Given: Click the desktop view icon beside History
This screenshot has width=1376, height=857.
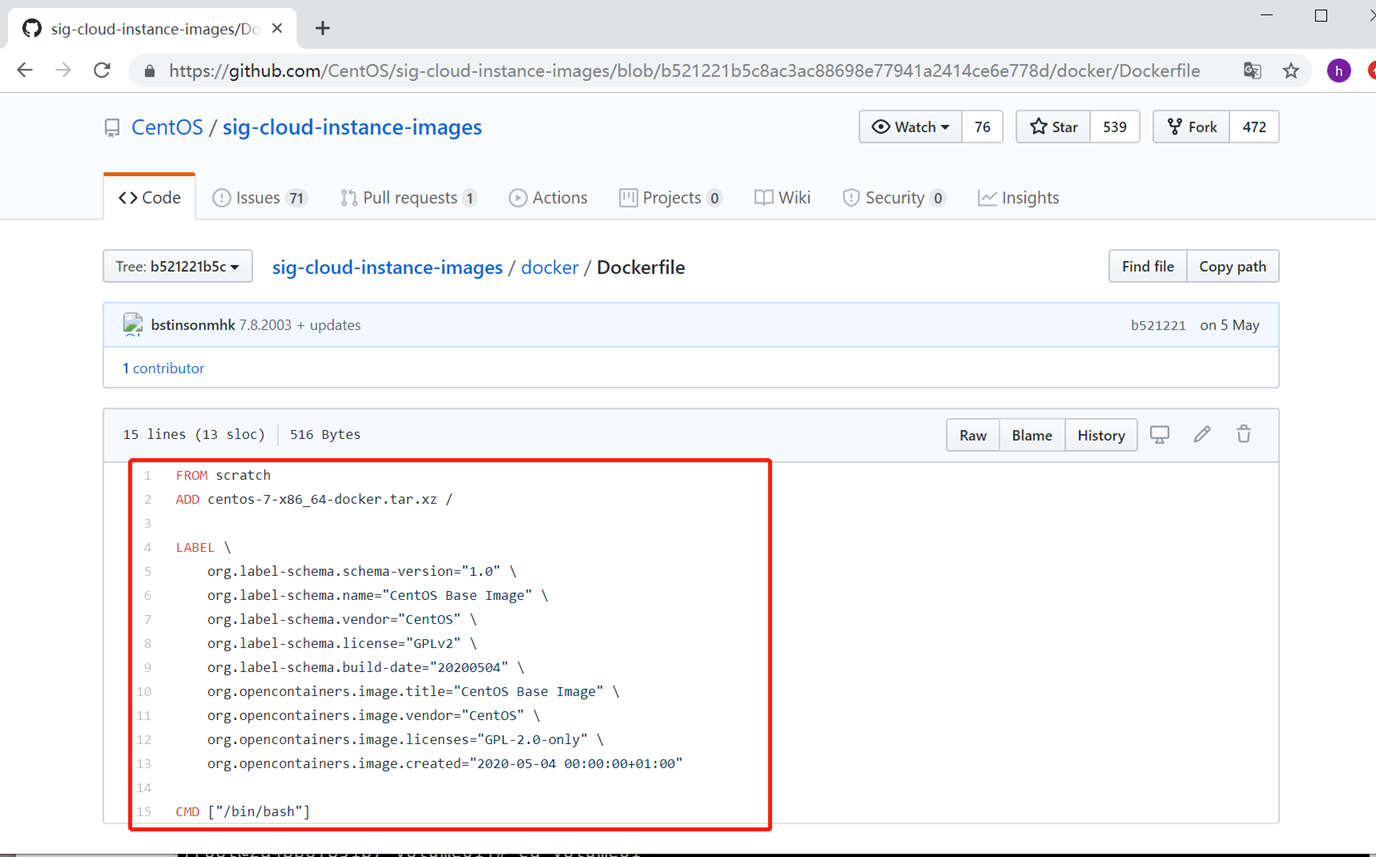Looking at the screenshot, I should point(1160,435).
